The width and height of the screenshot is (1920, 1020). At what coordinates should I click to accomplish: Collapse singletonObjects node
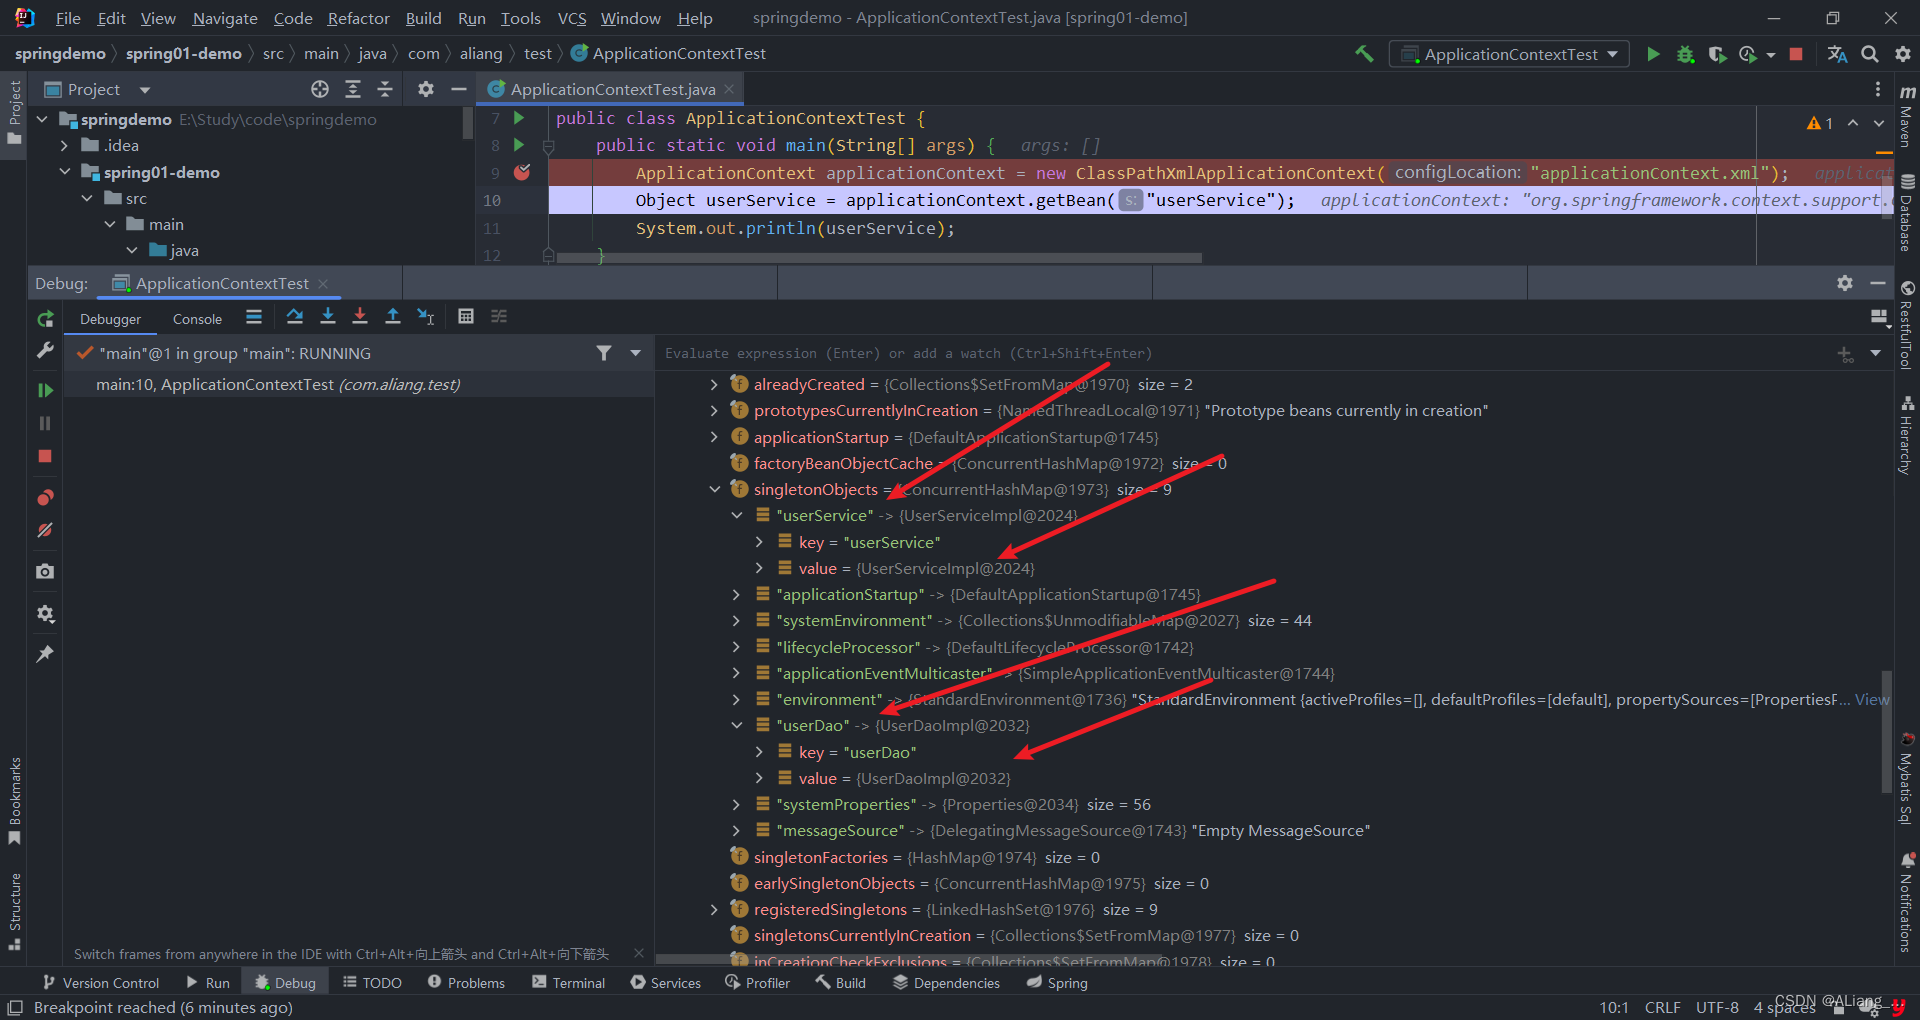point(714,489)
